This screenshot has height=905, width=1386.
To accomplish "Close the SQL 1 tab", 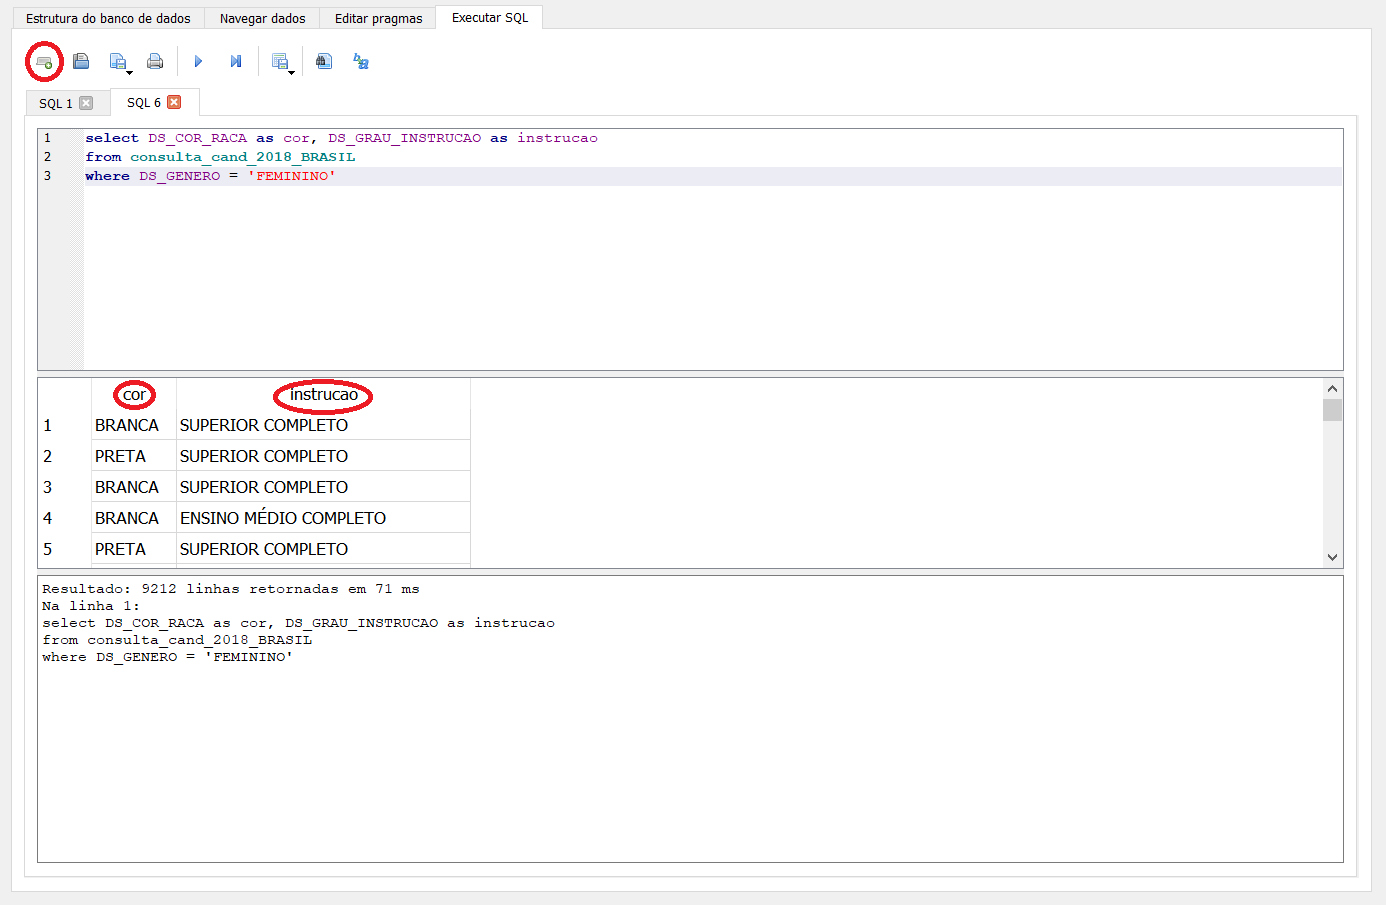I will tap(86, 103).
